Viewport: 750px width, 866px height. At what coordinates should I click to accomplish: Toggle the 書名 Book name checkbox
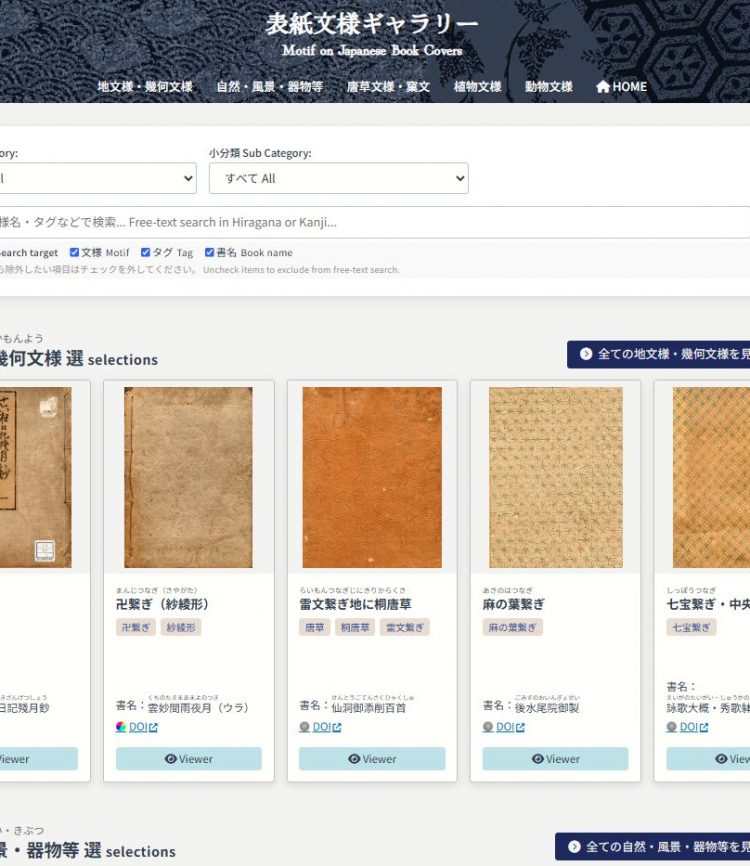209,252
